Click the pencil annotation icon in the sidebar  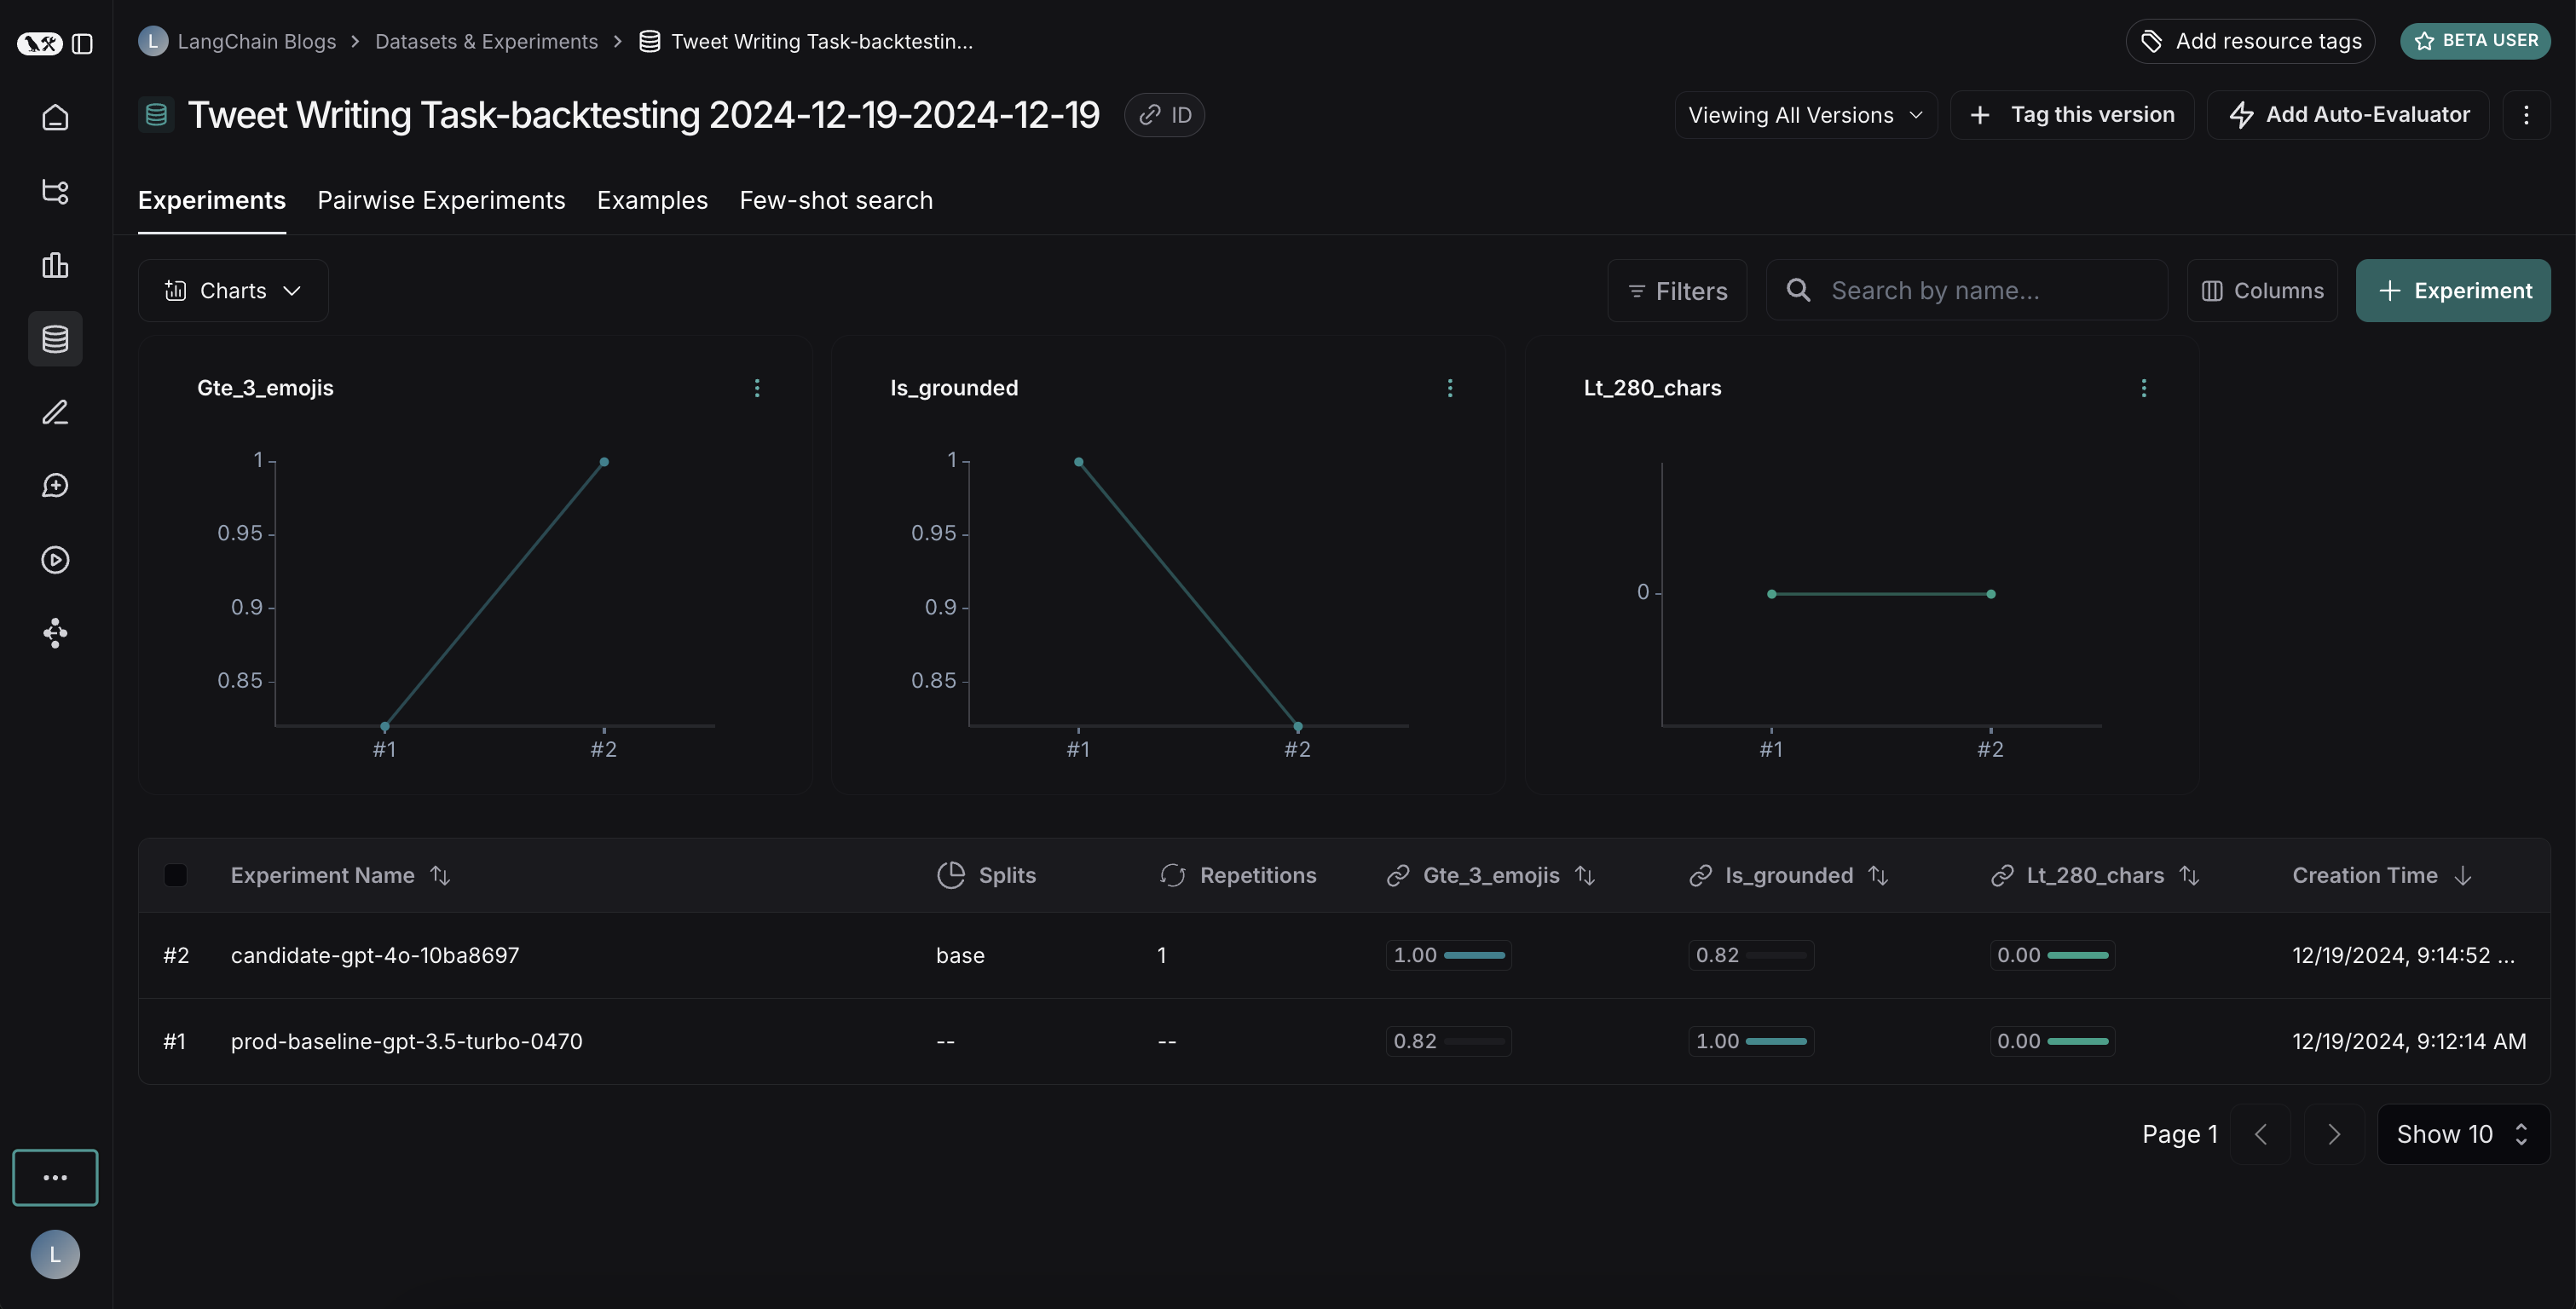(55, 413)
